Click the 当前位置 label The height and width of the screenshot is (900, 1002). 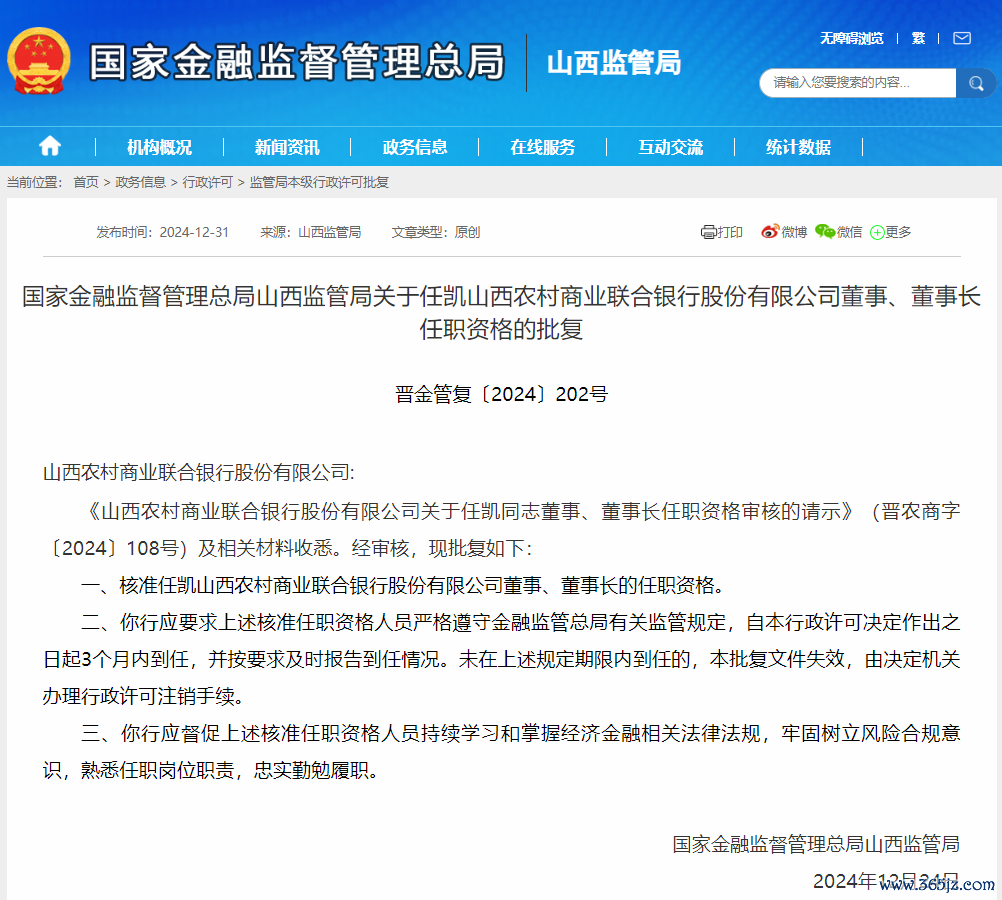(x=35, y=182)
